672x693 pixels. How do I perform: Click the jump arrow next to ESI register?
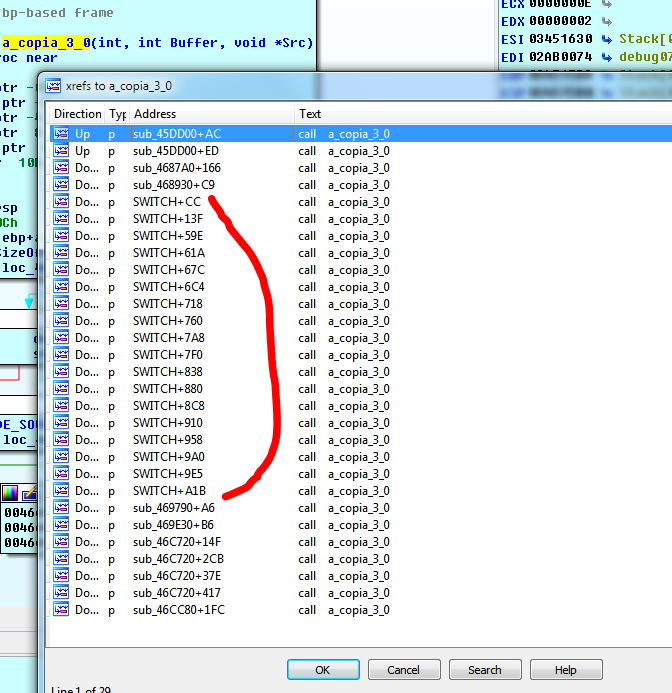607,39
